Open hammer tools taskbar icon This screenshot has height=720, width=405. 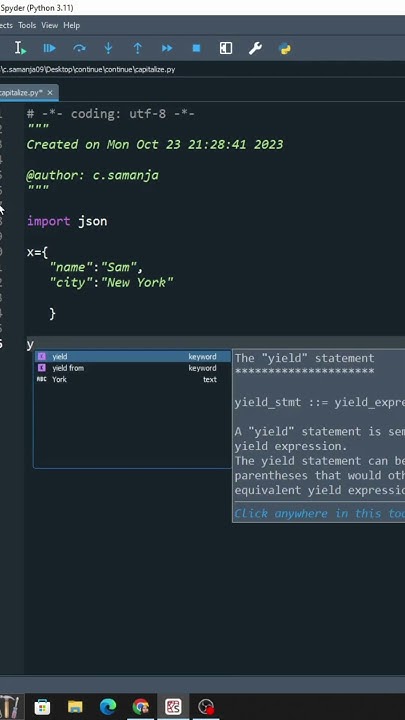tap(10, 706)
